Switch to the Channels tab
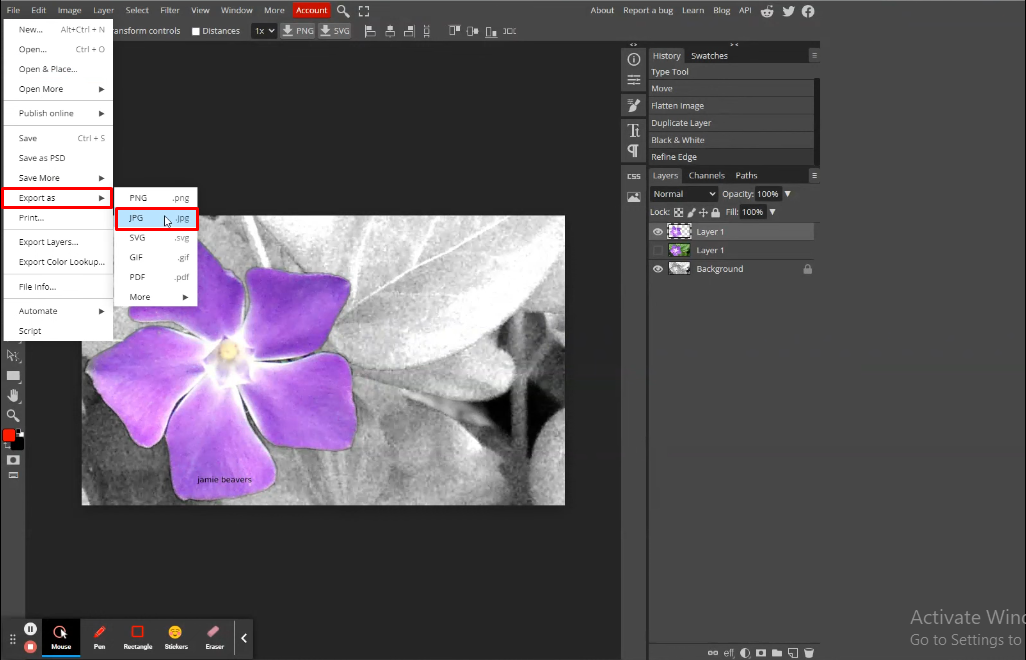This screenshot has width=1026, height=660. pos(707,175)
